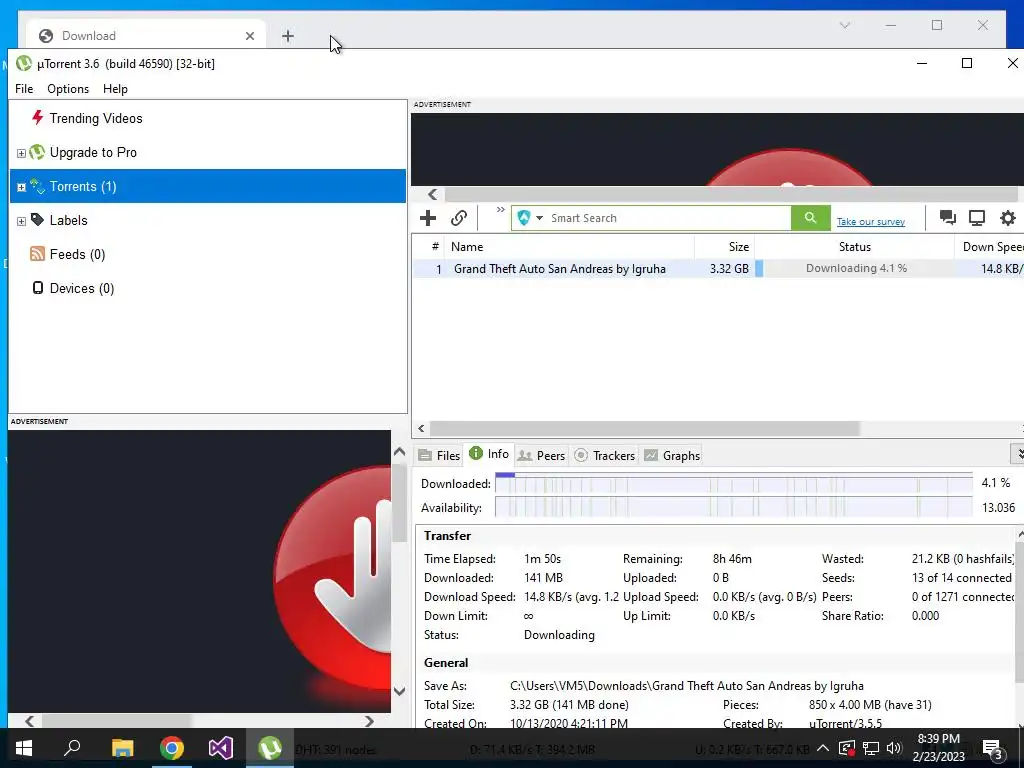Open Google Chrome from taskbar

click(x=172, y=748)
